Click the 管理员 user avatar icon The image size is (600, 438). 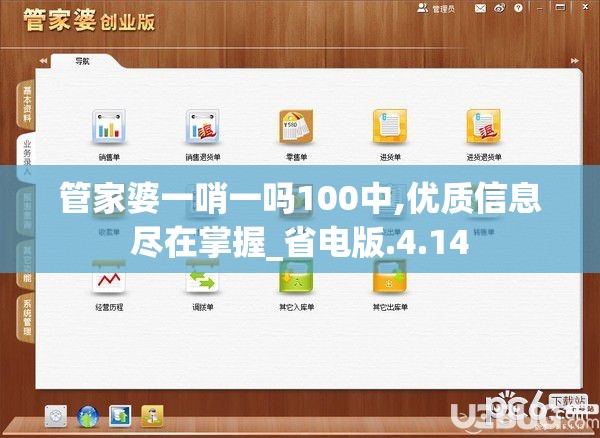[422, 8]
